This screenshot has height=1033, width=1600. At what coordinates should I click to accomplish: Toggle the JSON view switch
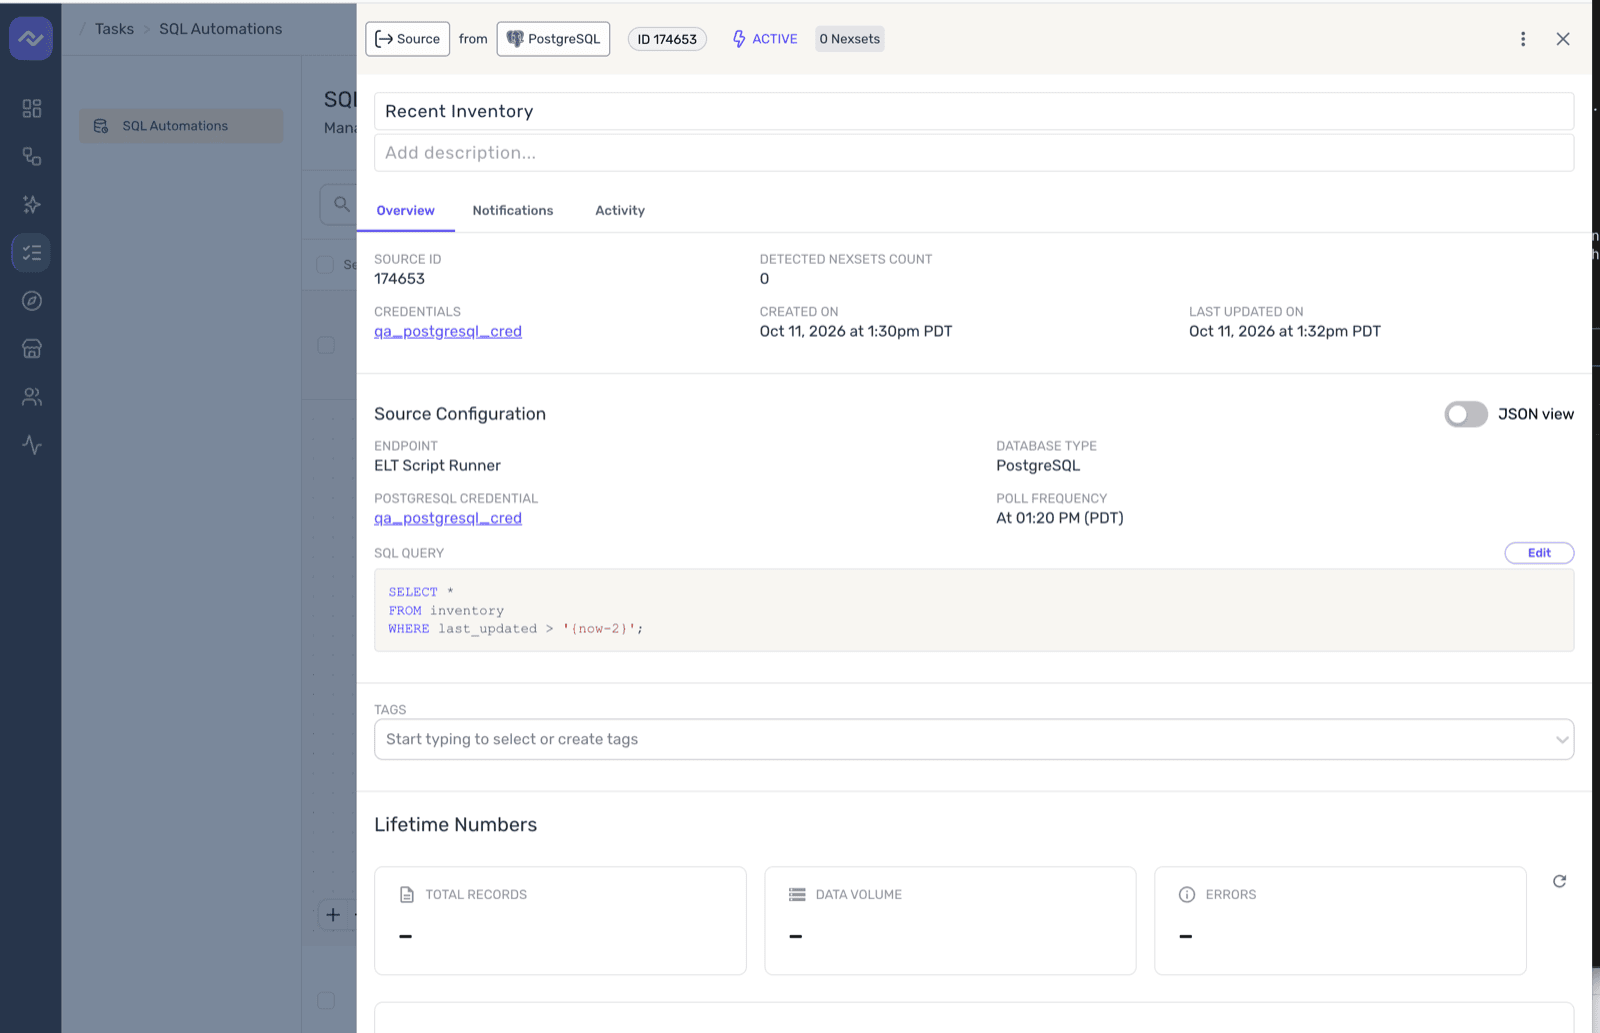tap(1466, 414)
